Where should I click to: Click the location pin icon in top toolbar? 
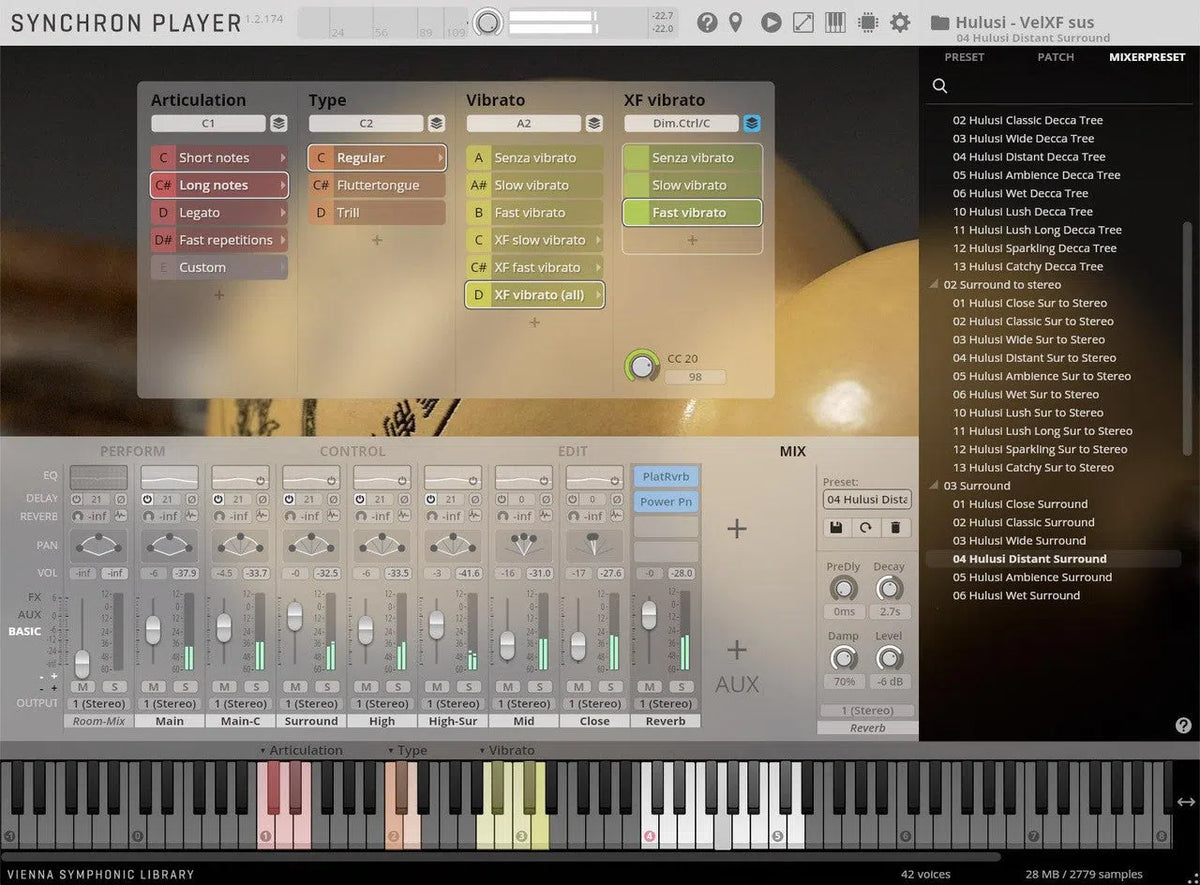click(736, 22)
